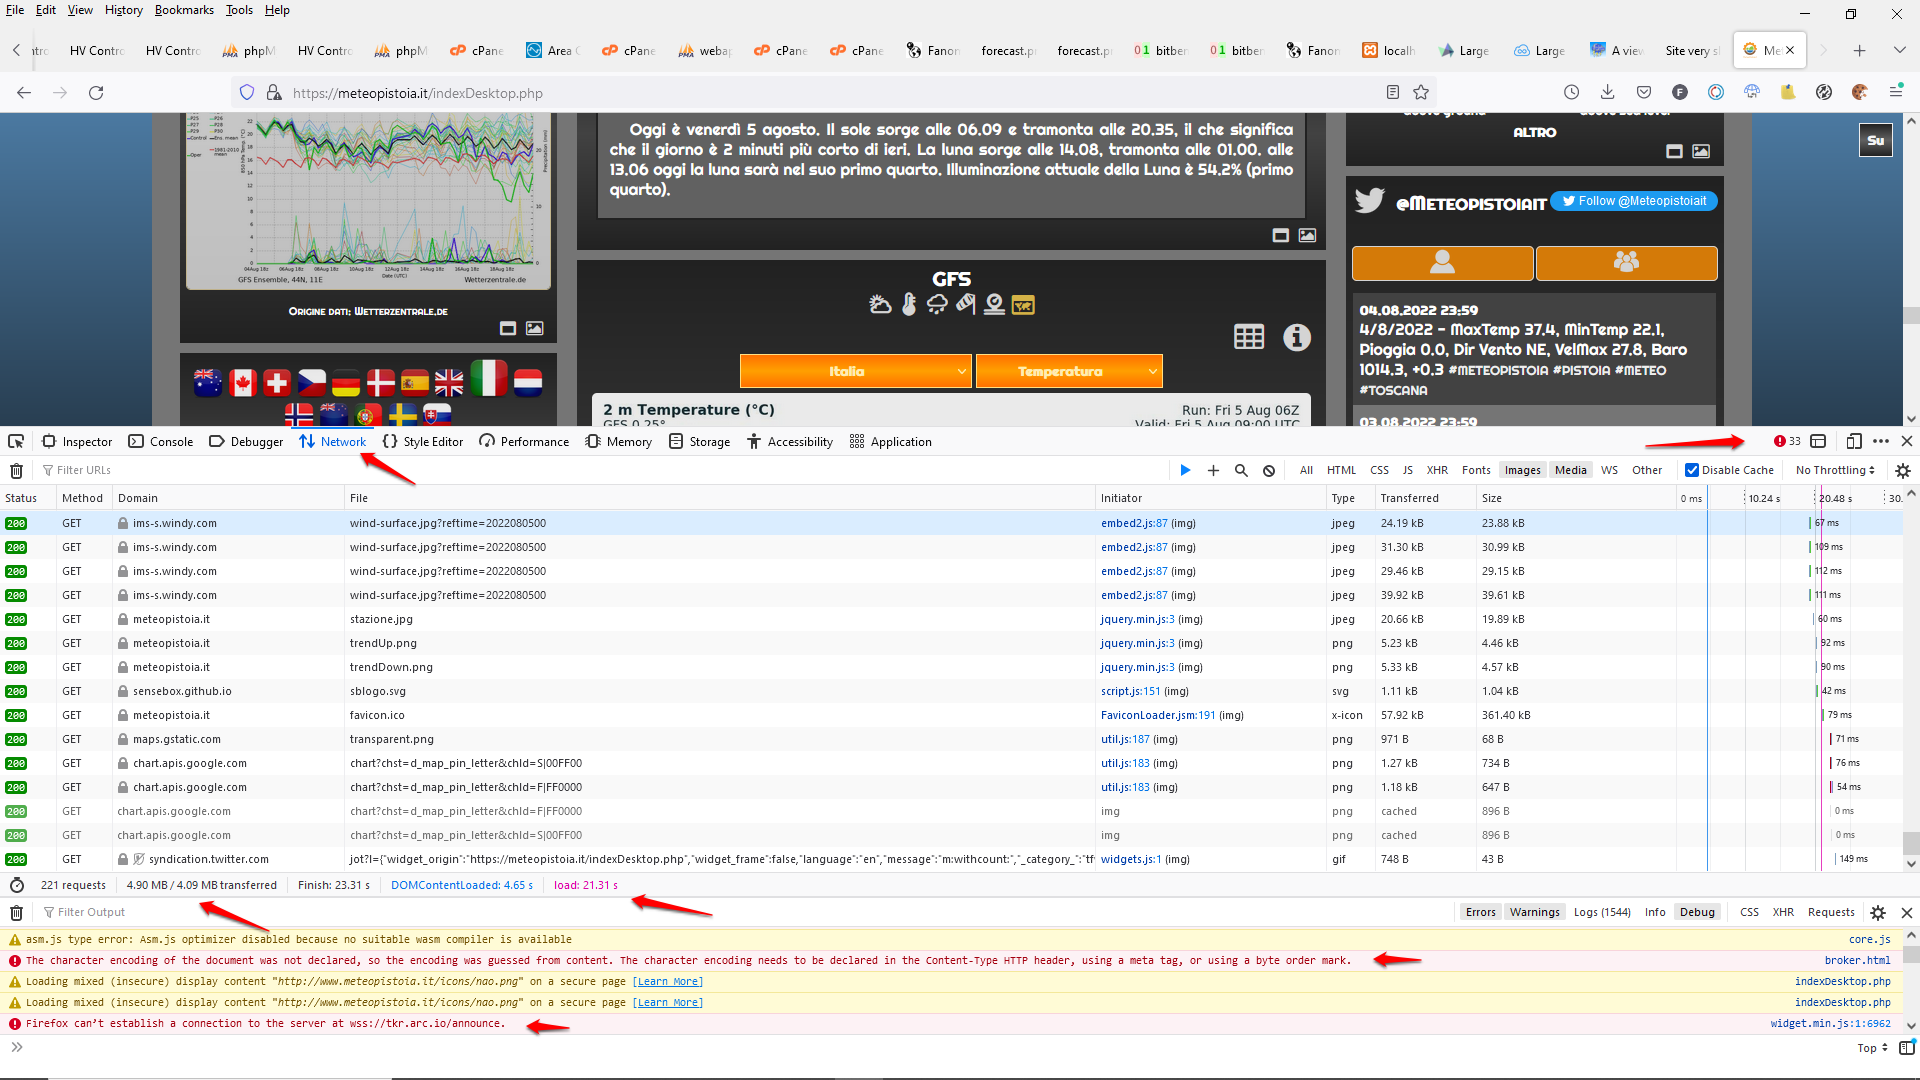Click the 33 errors counter icon
Image resolution: width=1920 pixels, height=1080 pixels.
(x=1787, y=441)
